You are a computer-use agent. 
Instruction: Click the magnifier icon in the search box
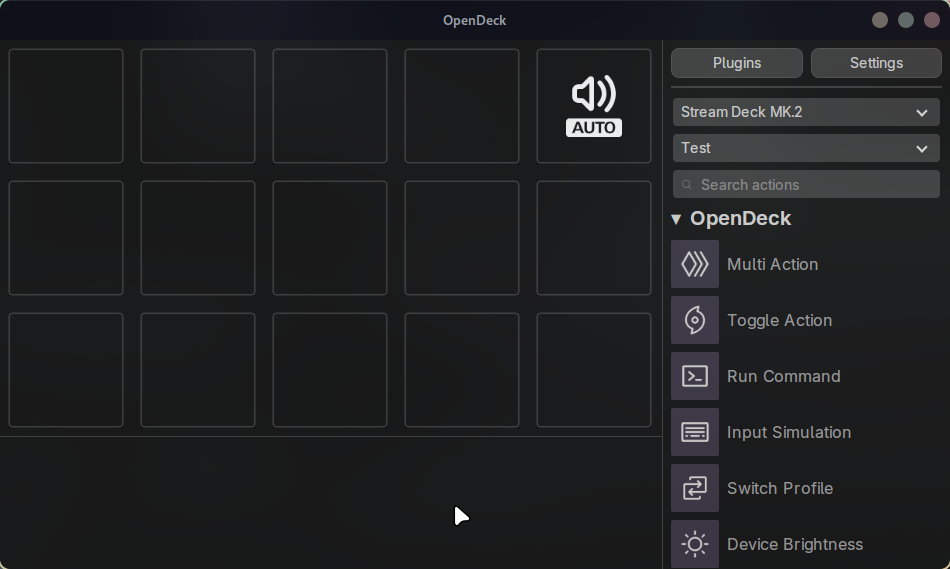(x=686, y=185)
